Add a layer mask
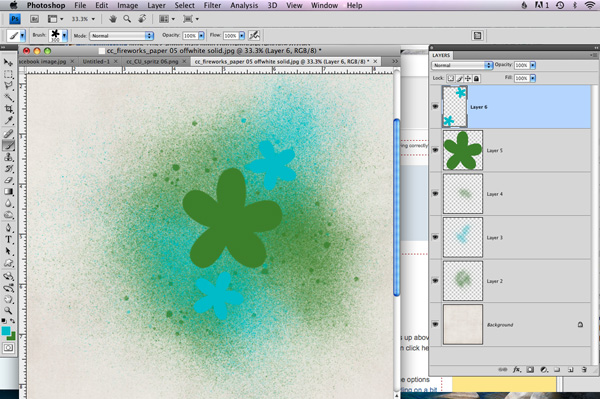 (530, 370)
